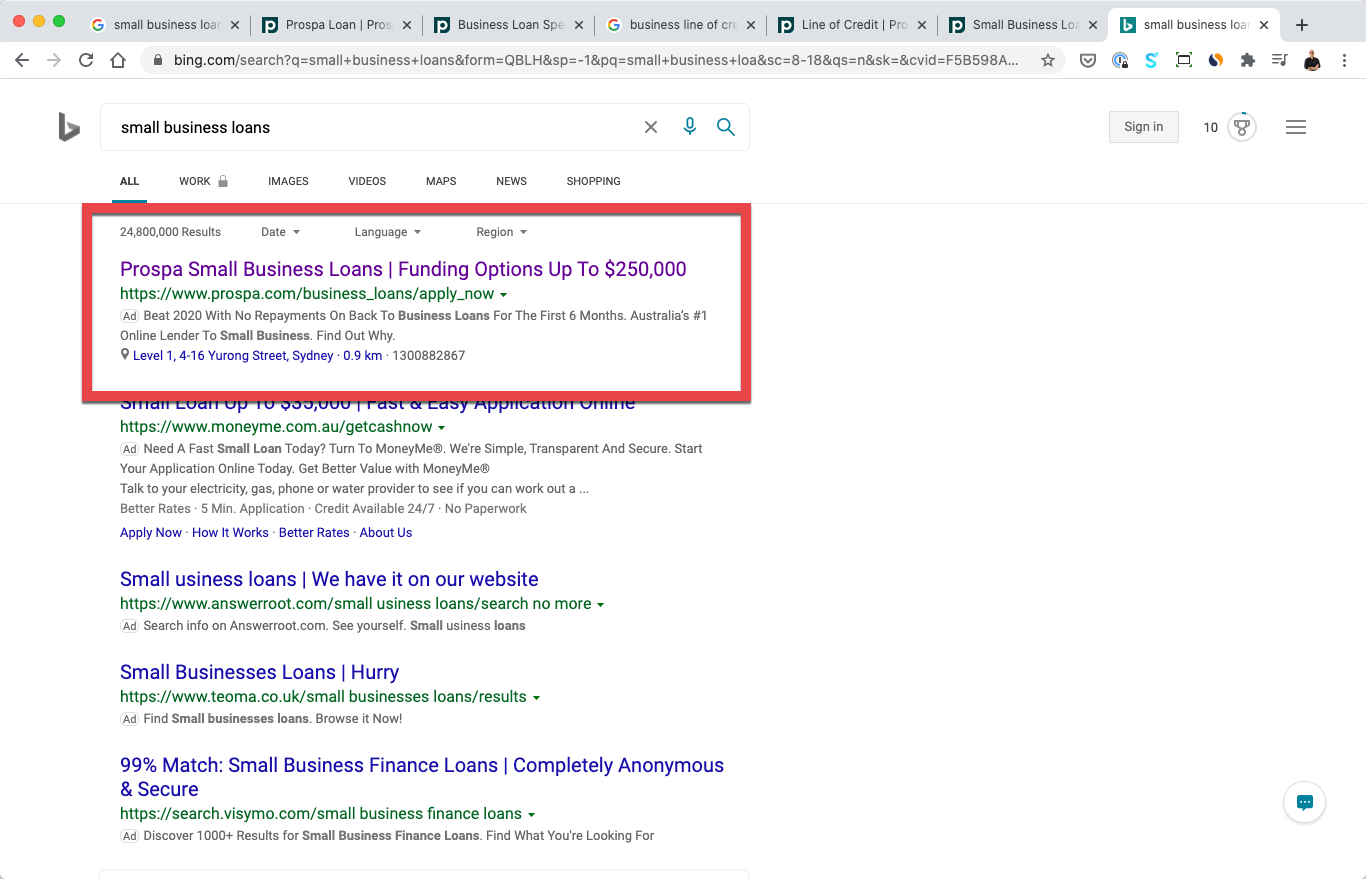1366x879 pixels.
Task: Open the browser home page icon
Action: tap(118, 60)
